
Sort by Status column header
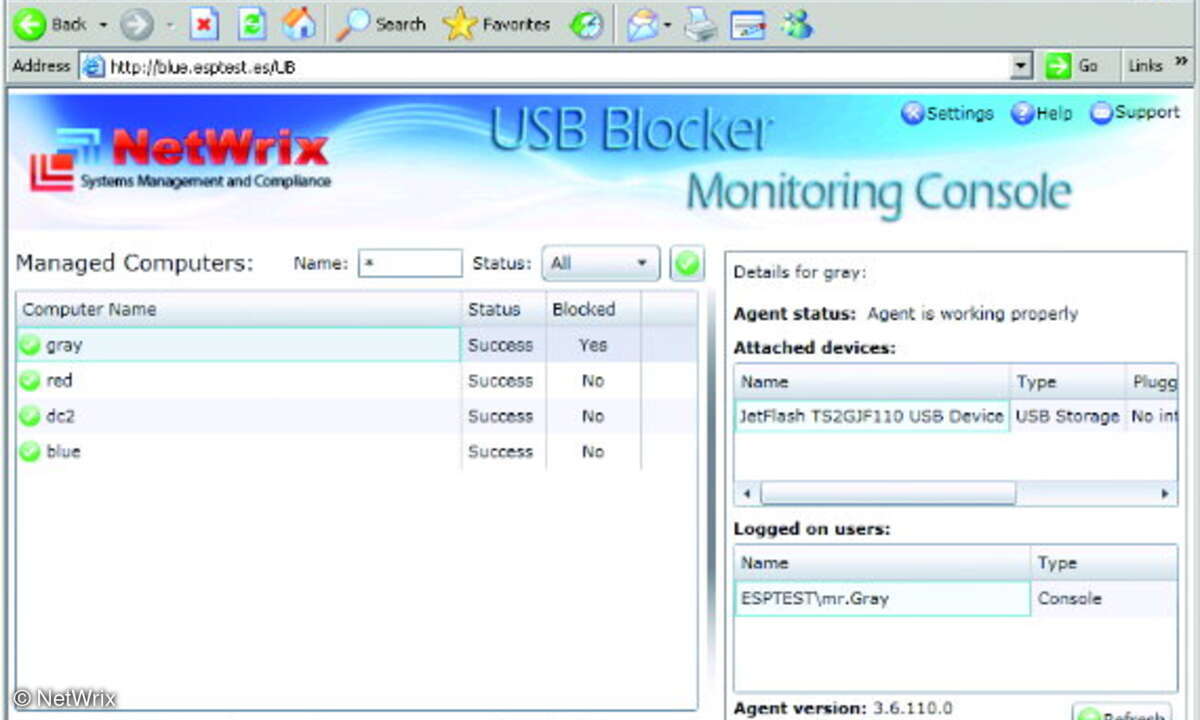[x=503, y=309]
